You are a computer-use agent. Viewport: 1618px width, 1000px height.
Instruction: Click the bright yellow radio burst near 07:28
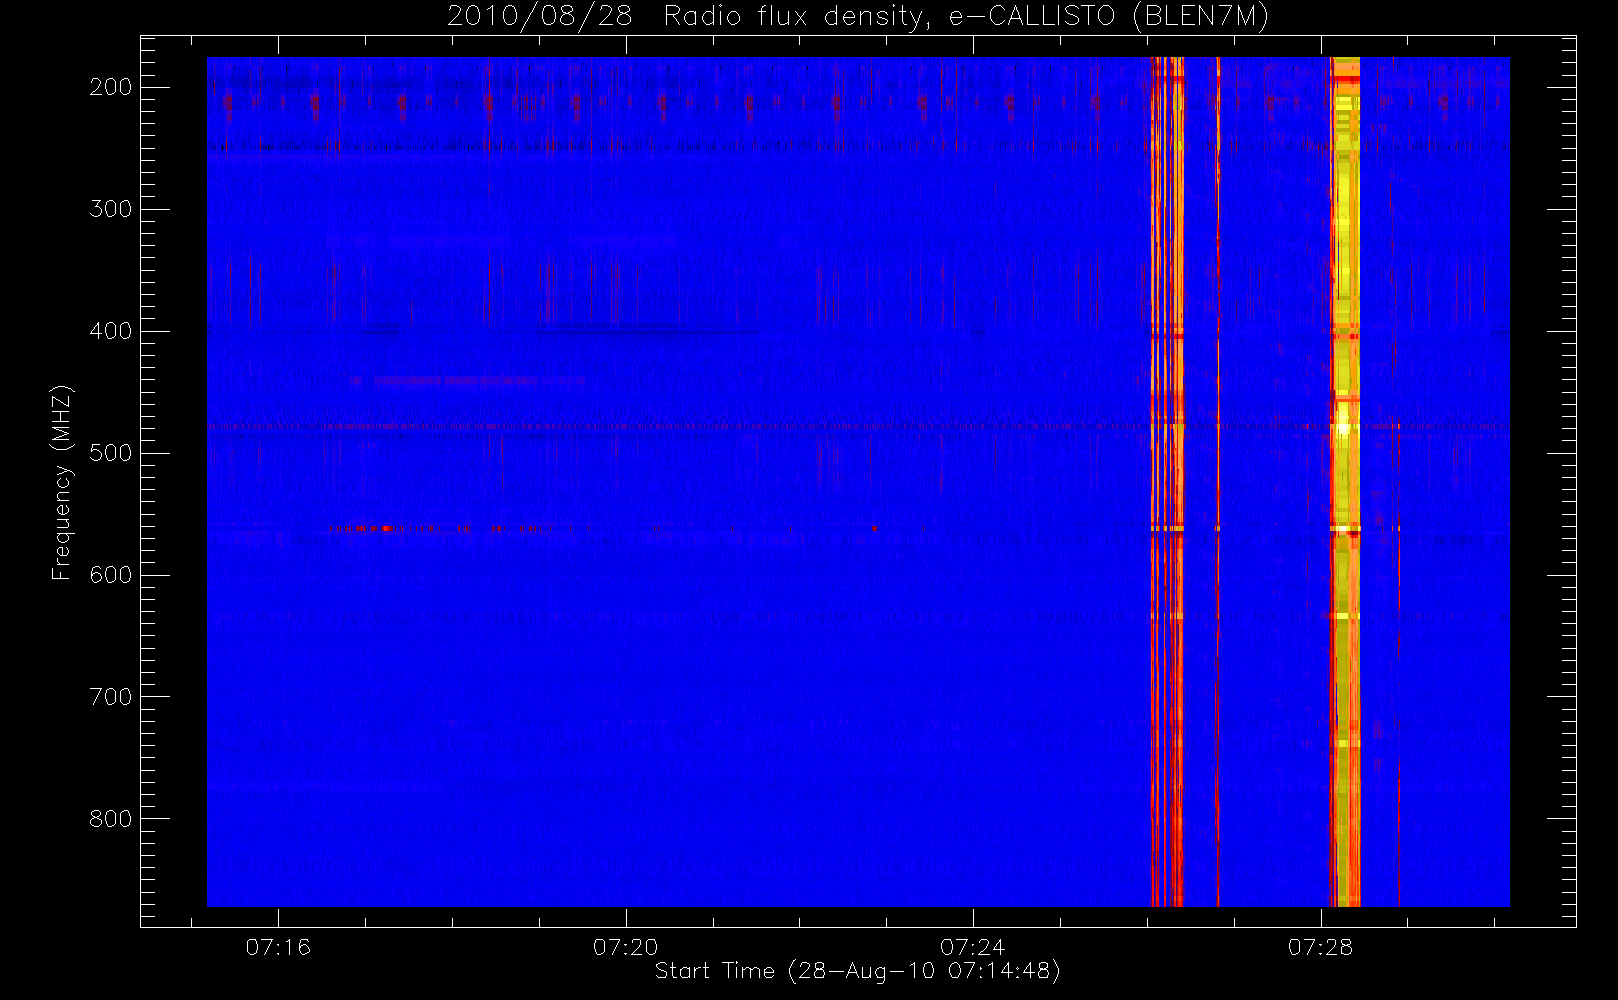coord(1345,482)
